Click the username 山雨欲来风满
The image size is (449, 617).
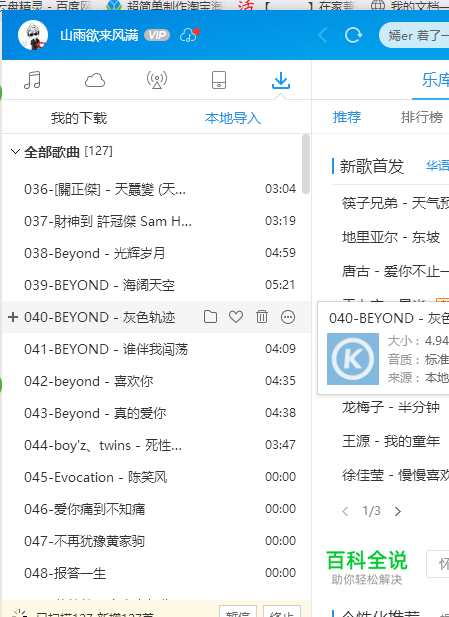click(99, 35)
